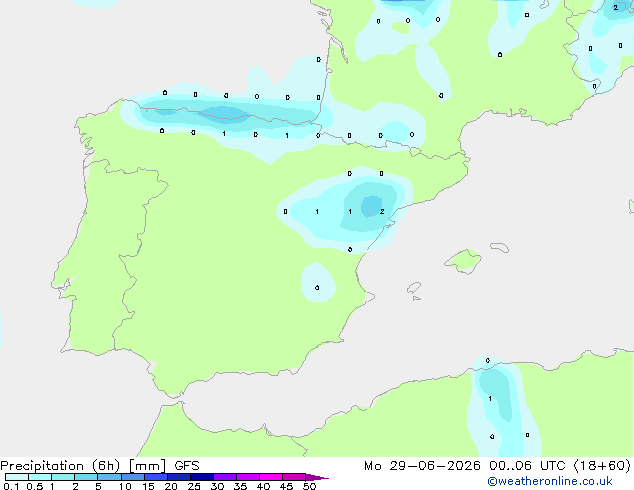Click the date 'Mo 29-06-2026'
The width and height of the screenshot is (634, 490).
pos(422,466)
